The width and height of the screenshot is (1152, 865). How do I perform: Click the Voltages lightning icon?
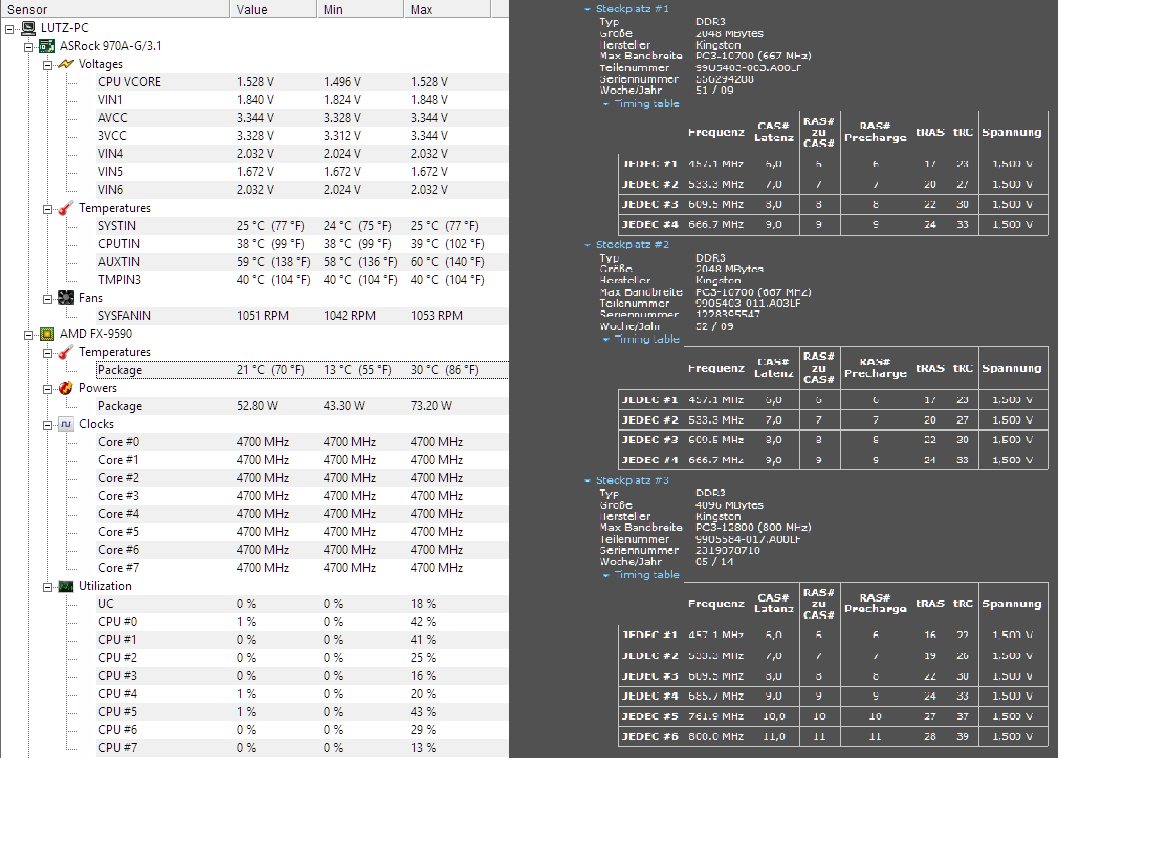click(65, 64)
